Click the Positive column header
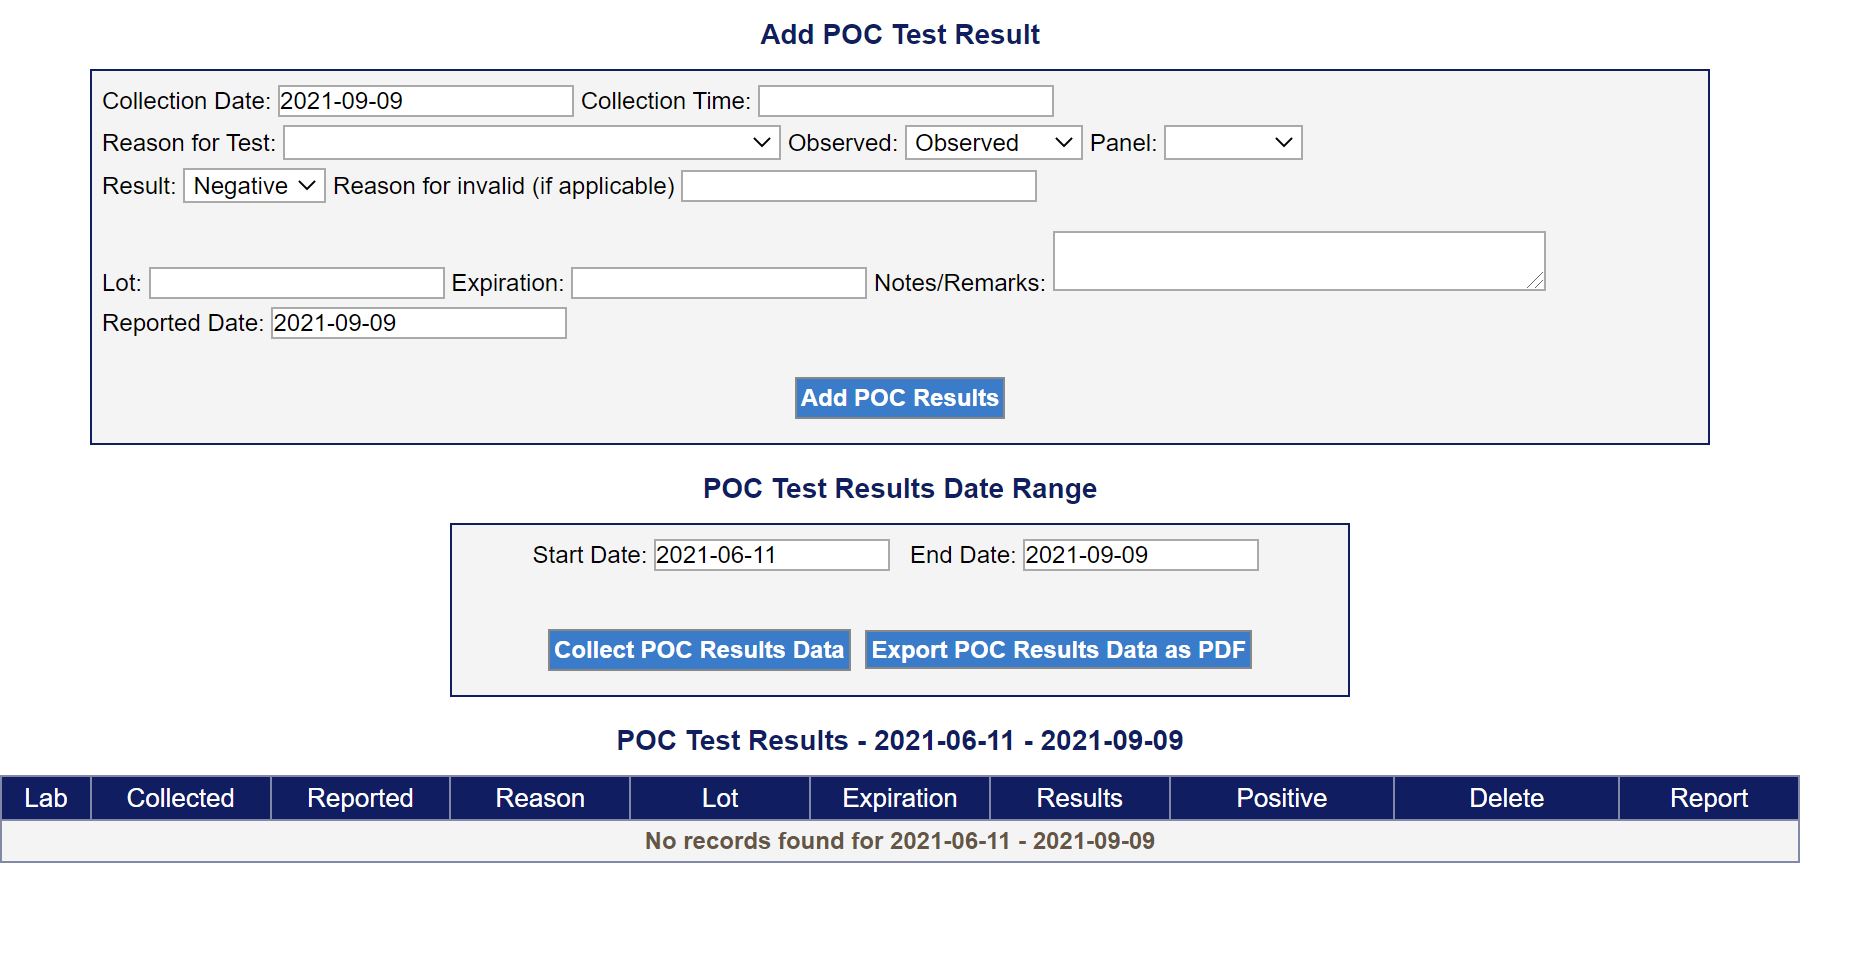This screenshot has width=1852, height=967. pyautogui.click(x=1281, y=798)
